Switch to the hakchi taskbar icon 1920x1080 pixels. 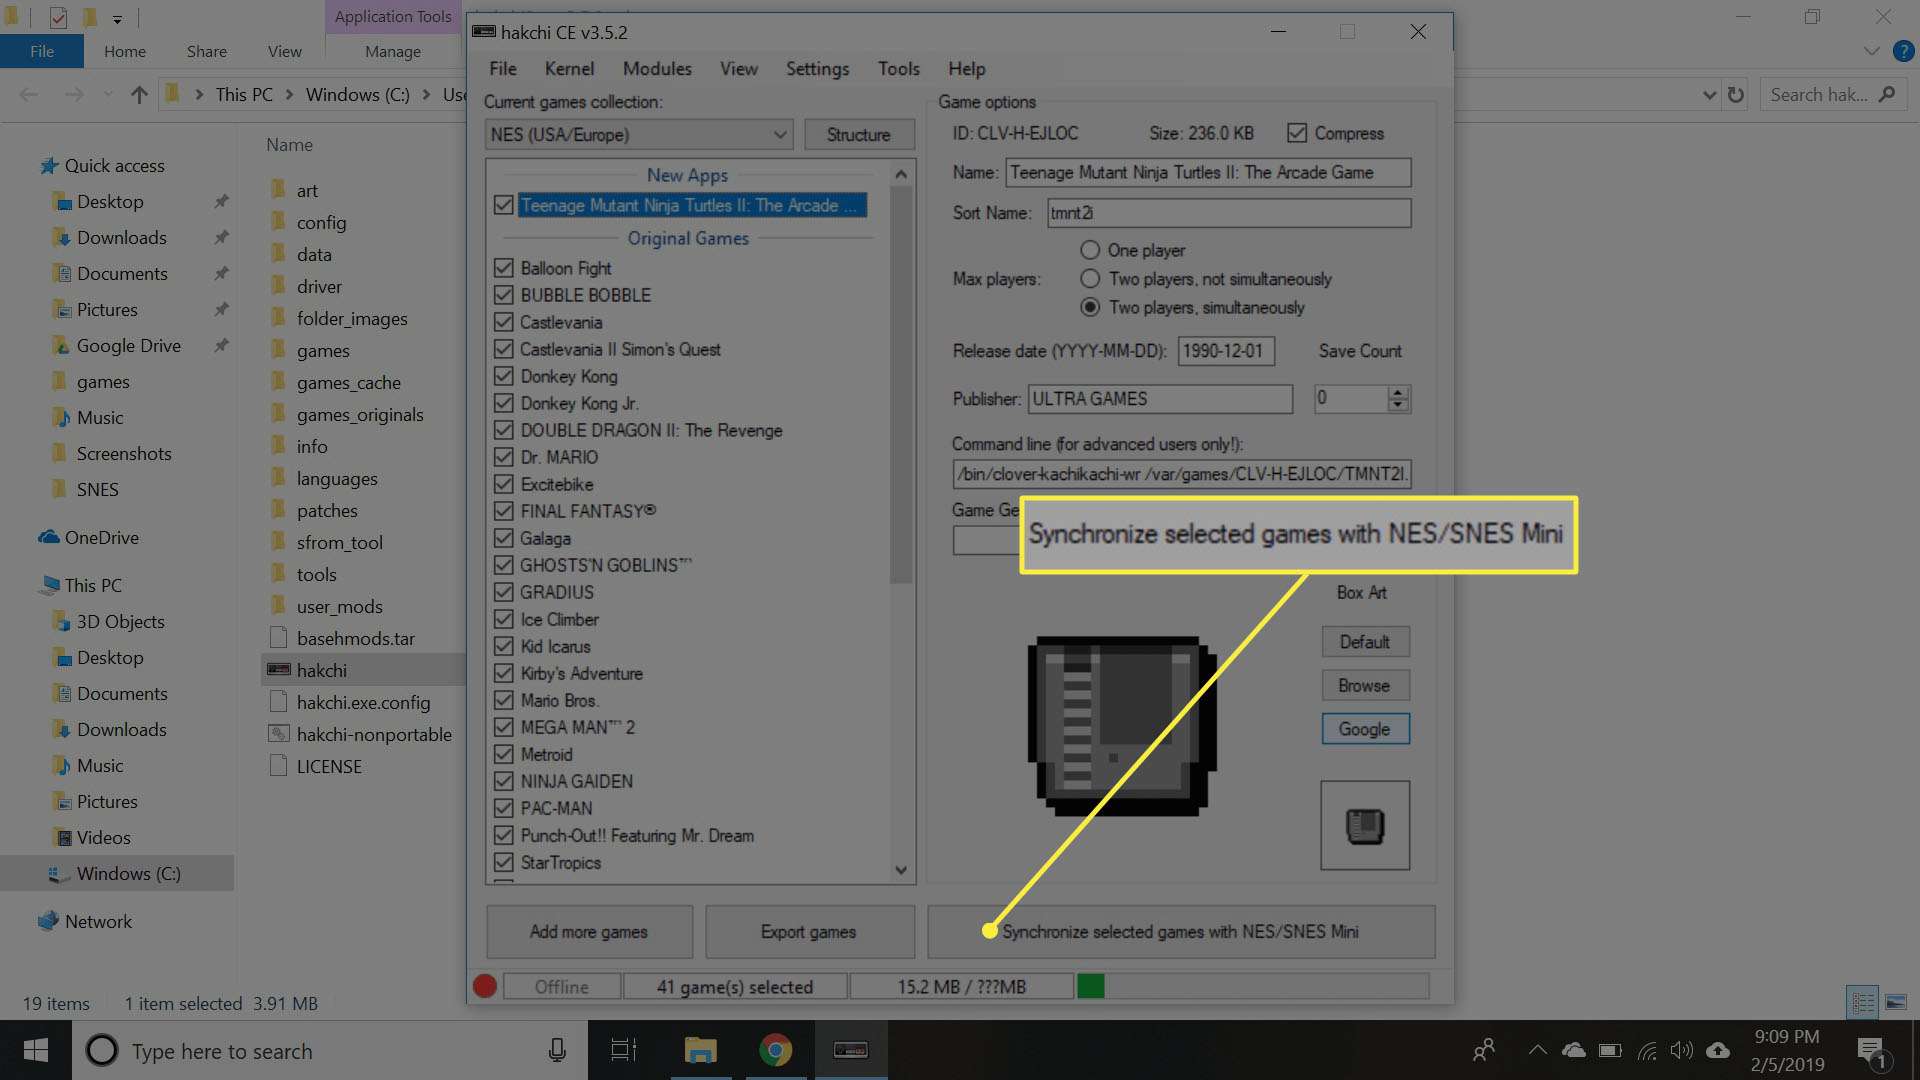click(x=851, y=1050)
